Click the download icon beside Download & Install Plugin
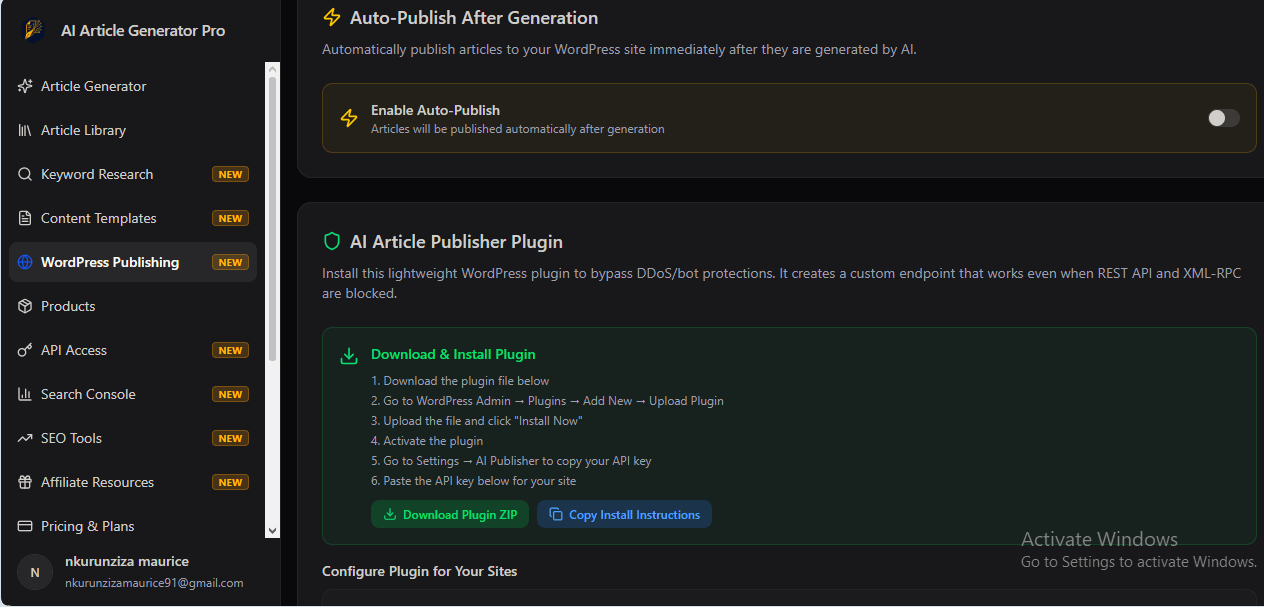The width and height of the screenshot is (1264, 607). click(x=349, y=355)
